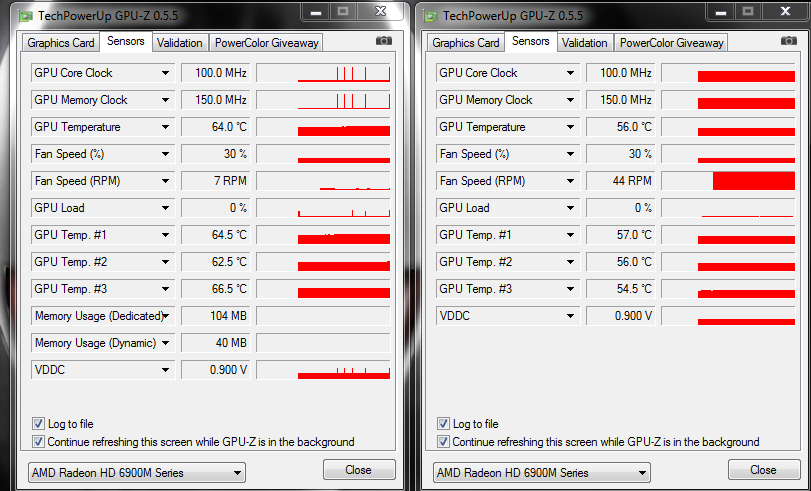This screenshot has height=491, width=811.
Task: Click 64.0 °C GPU Temperature value in left window
Action: [216, 127]
